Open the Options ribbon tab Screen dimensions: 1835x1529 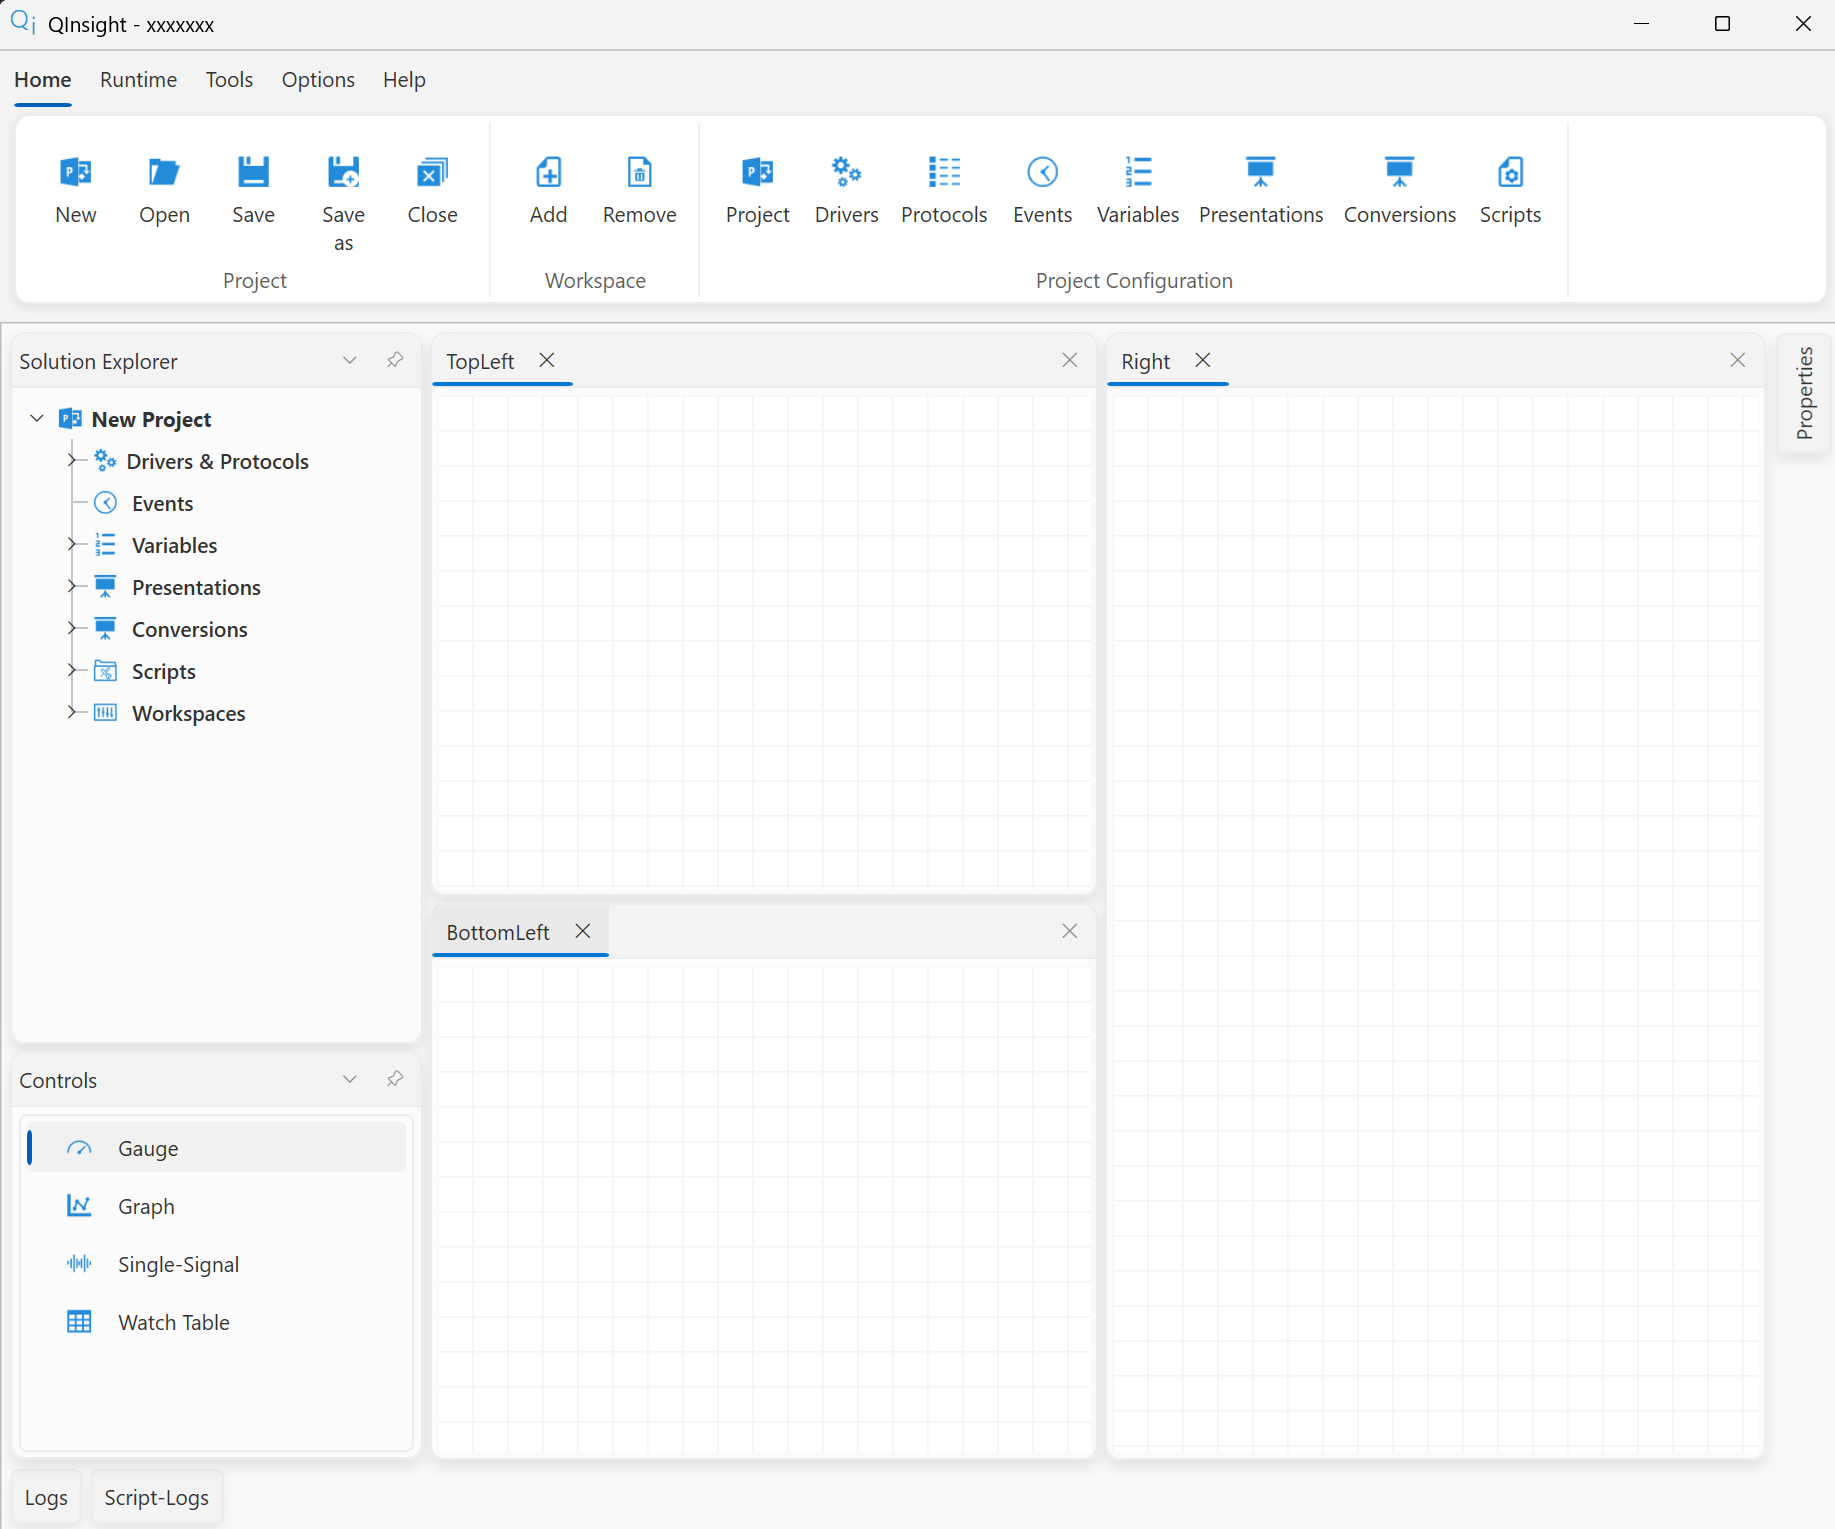pos(318,80)
